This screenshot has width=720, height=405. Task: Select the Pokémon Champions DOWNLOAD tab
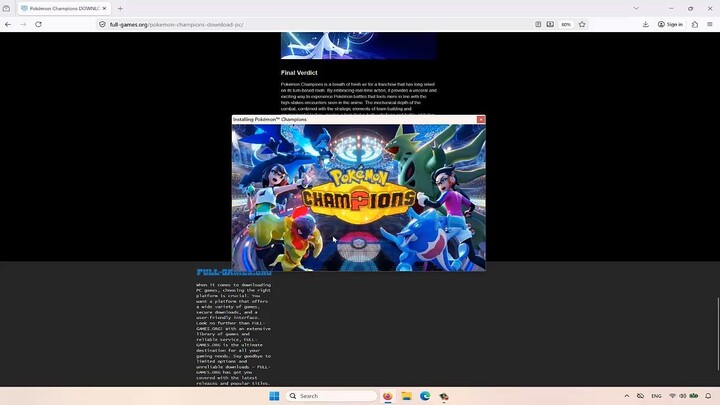click(64, 8)
